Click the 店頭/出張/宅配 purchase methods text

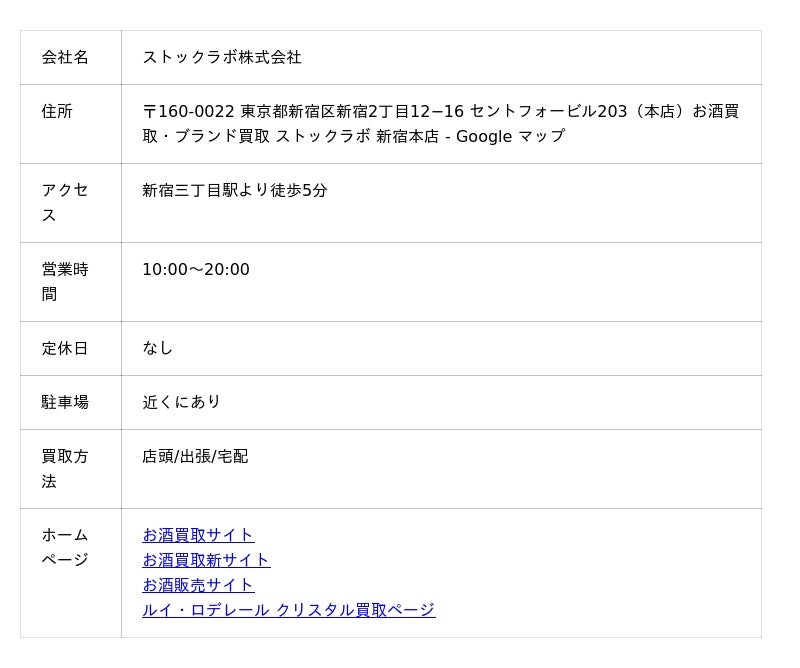(x=195, y=457)
